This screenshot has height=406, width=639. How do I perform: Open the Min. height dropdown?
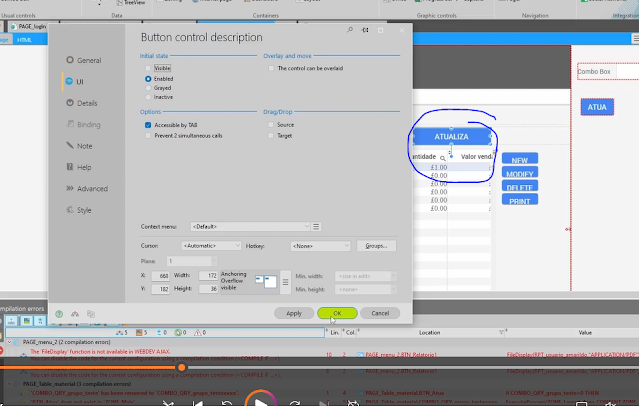(x=365, y=289)
